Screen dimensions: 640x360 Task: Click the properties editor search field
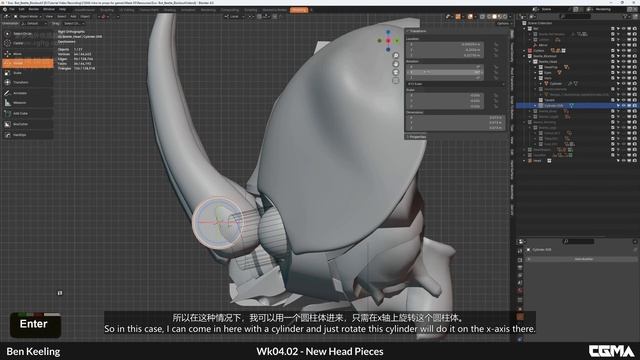click(x=579, y=242)
